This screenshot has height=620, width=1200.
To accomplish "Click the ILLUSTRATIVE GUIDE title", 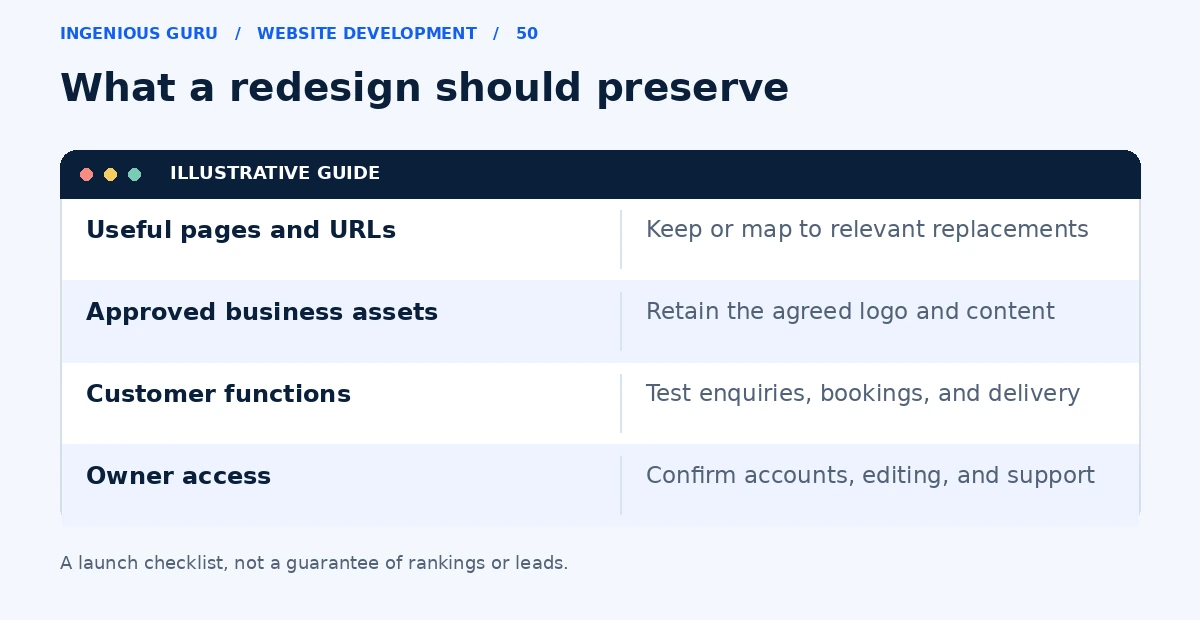I will 275,174.
